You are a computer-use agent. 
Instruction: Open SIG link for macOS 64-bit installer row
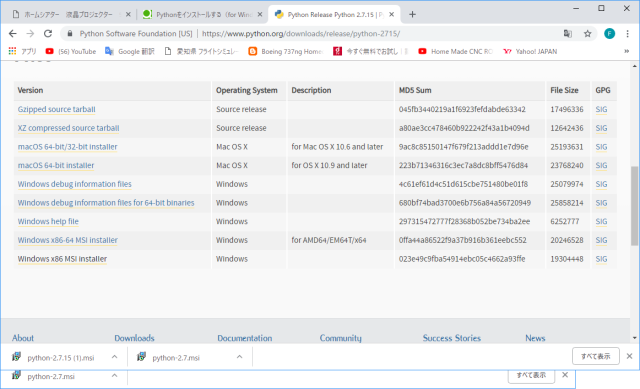pos(601,165)
